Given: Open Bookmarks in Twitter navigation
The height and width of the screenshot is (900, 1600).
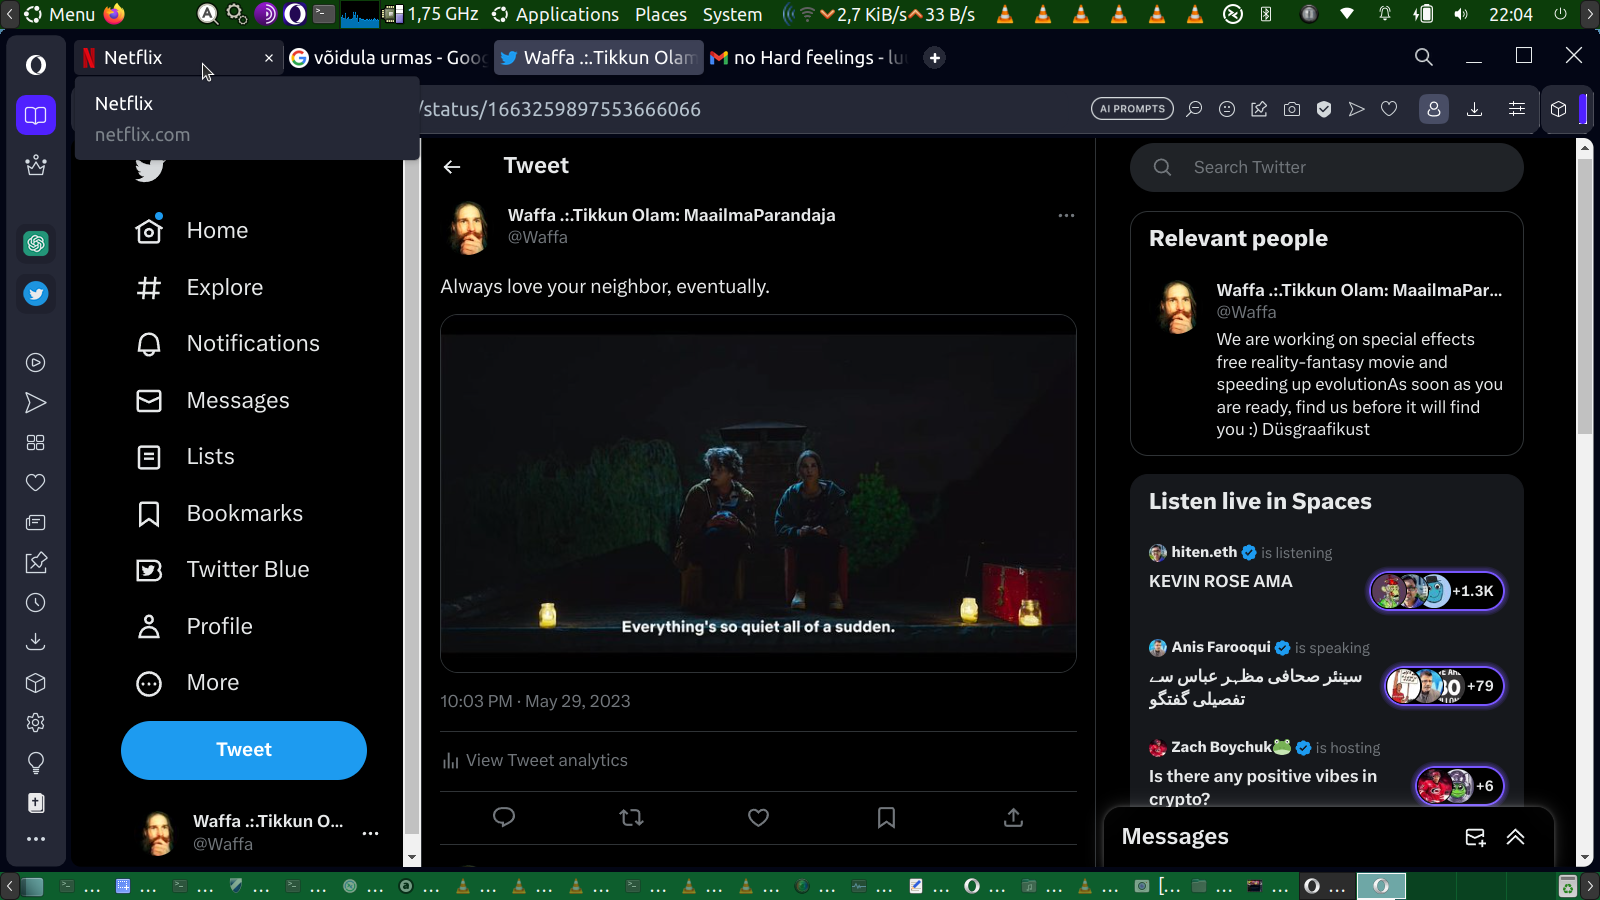Looking at the screenshot, I should [x=219, y=514].
